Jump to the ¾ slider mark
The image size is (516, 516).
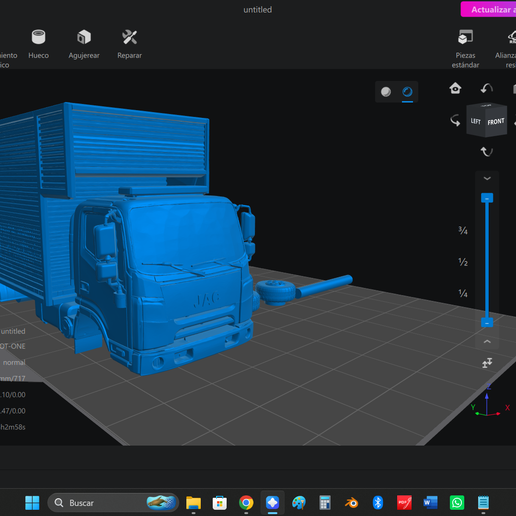click(463, 230)
